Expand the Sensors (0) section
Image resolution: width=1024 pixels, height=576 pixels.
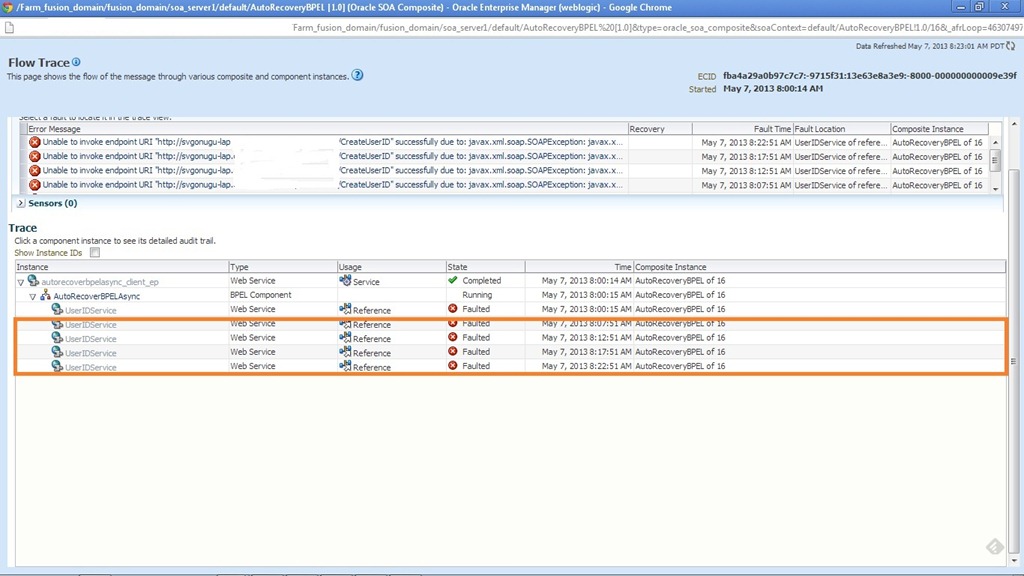click(x=21, y=203)
